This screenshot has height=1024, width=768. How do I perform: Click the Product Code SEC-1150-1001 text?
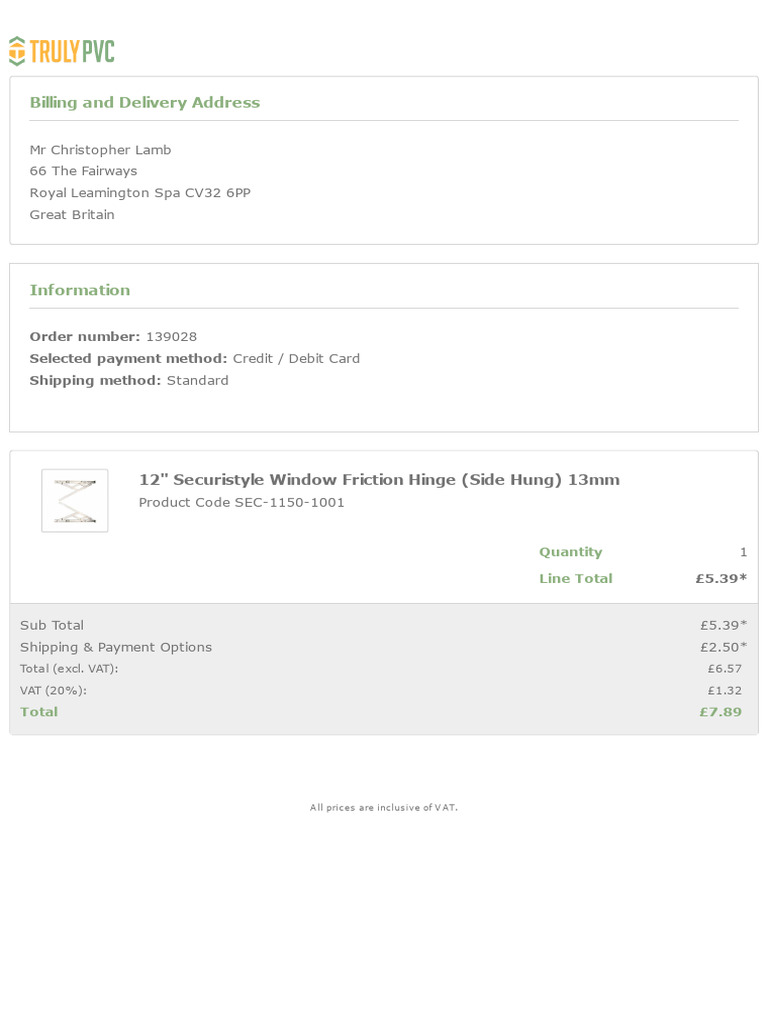(x=241, y=503)
